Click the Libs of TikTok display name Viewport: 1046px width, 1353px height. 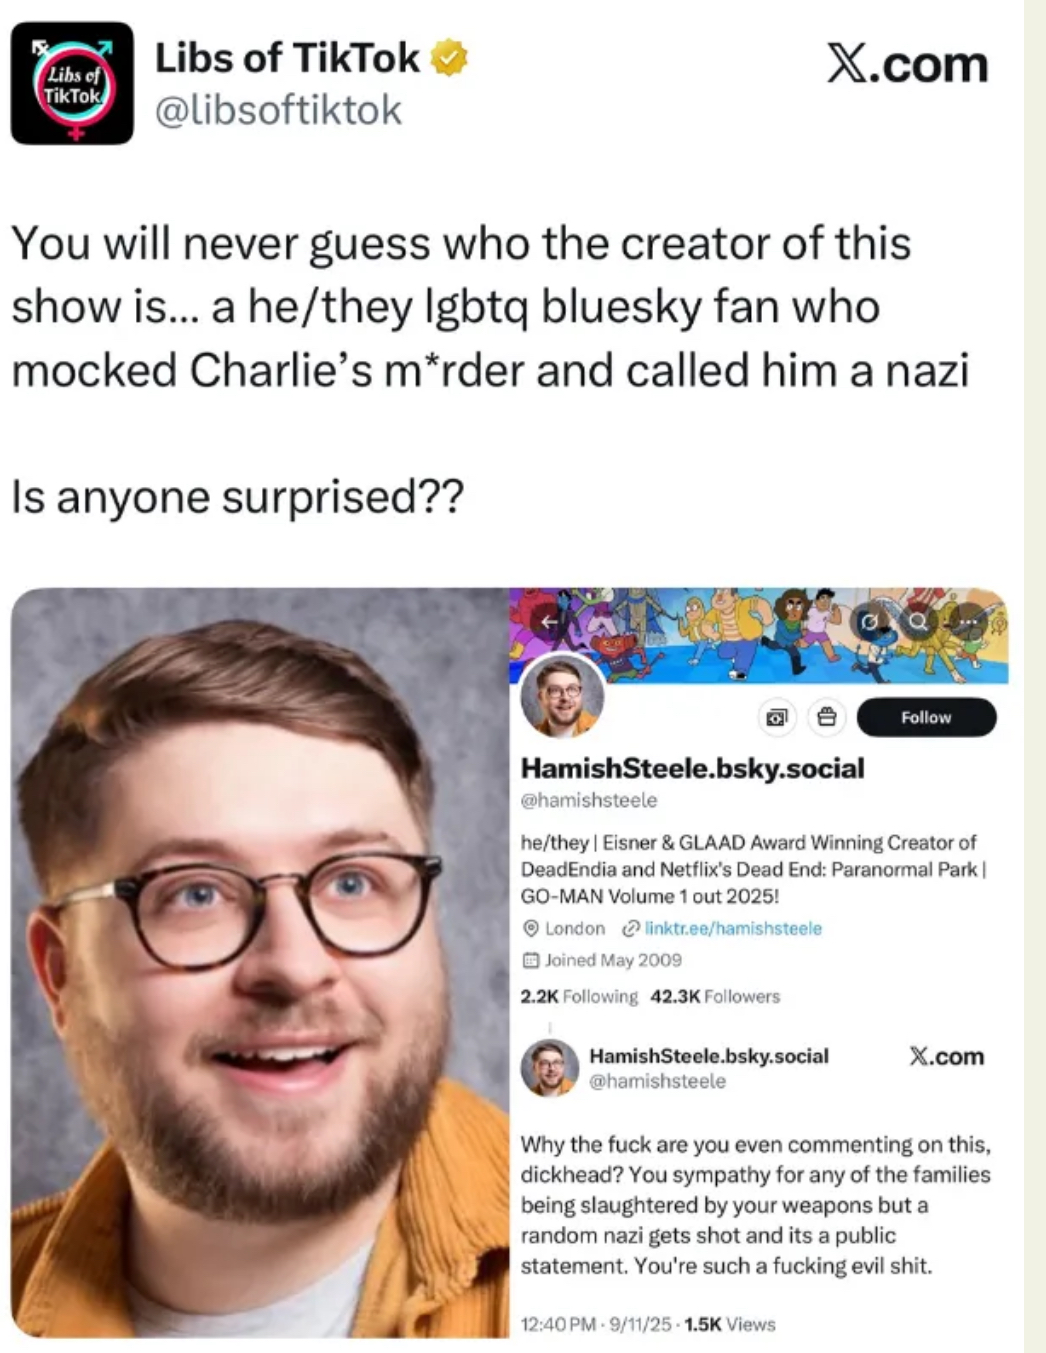click(x=287, y=58)
